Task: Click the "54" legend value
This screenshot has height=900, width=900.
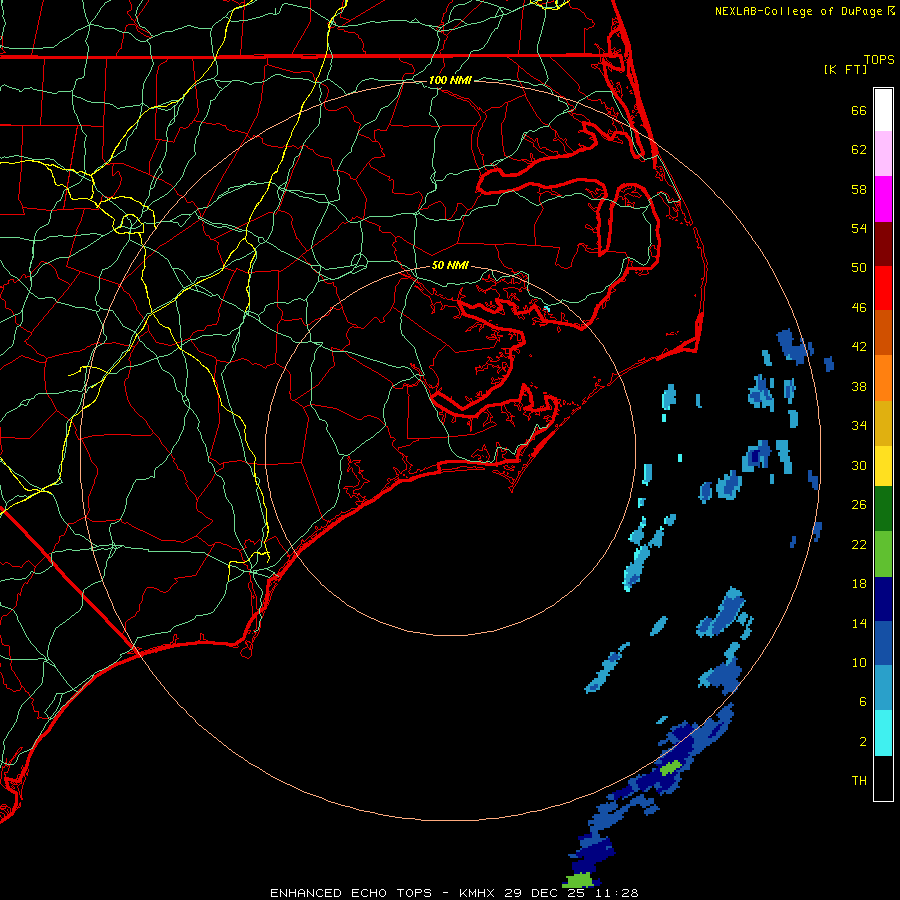Action: click(859, 228)
